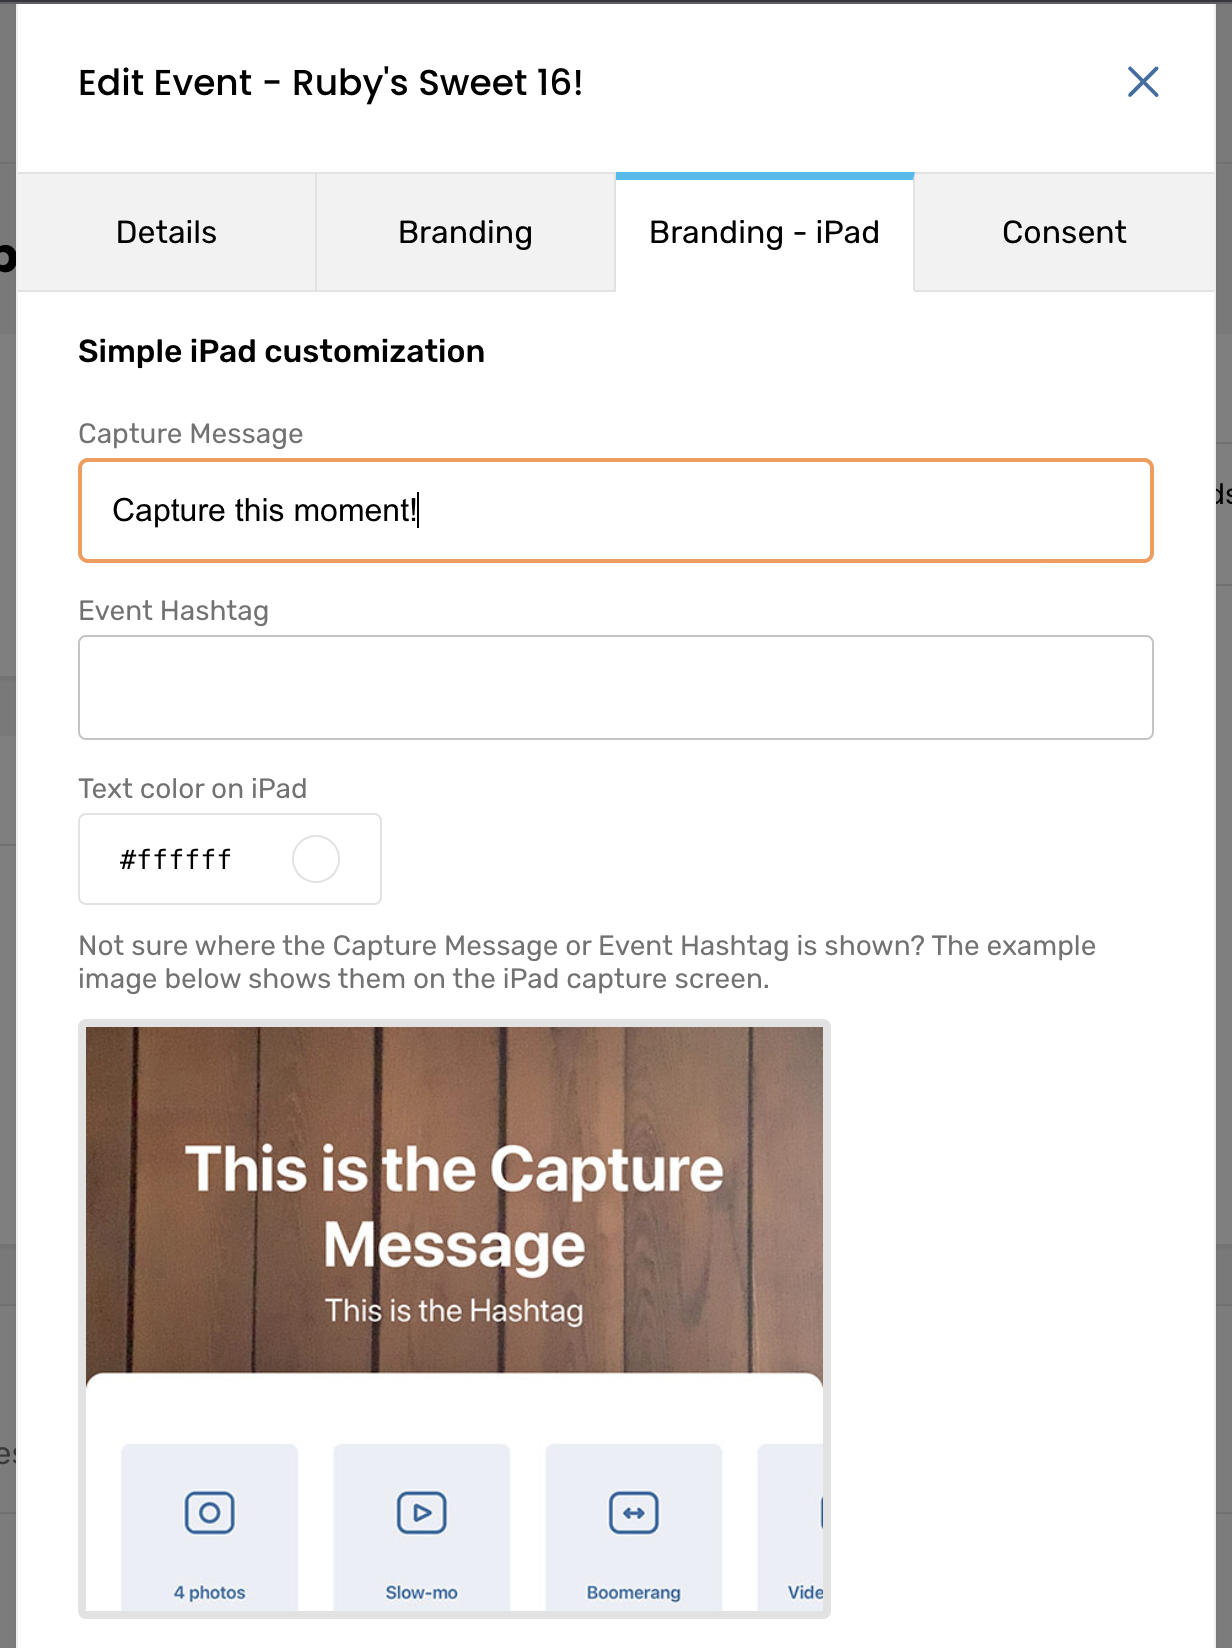1232x1648 pixels.
Task: Select the Branding - iPad tab
Action: click(764, 232)
